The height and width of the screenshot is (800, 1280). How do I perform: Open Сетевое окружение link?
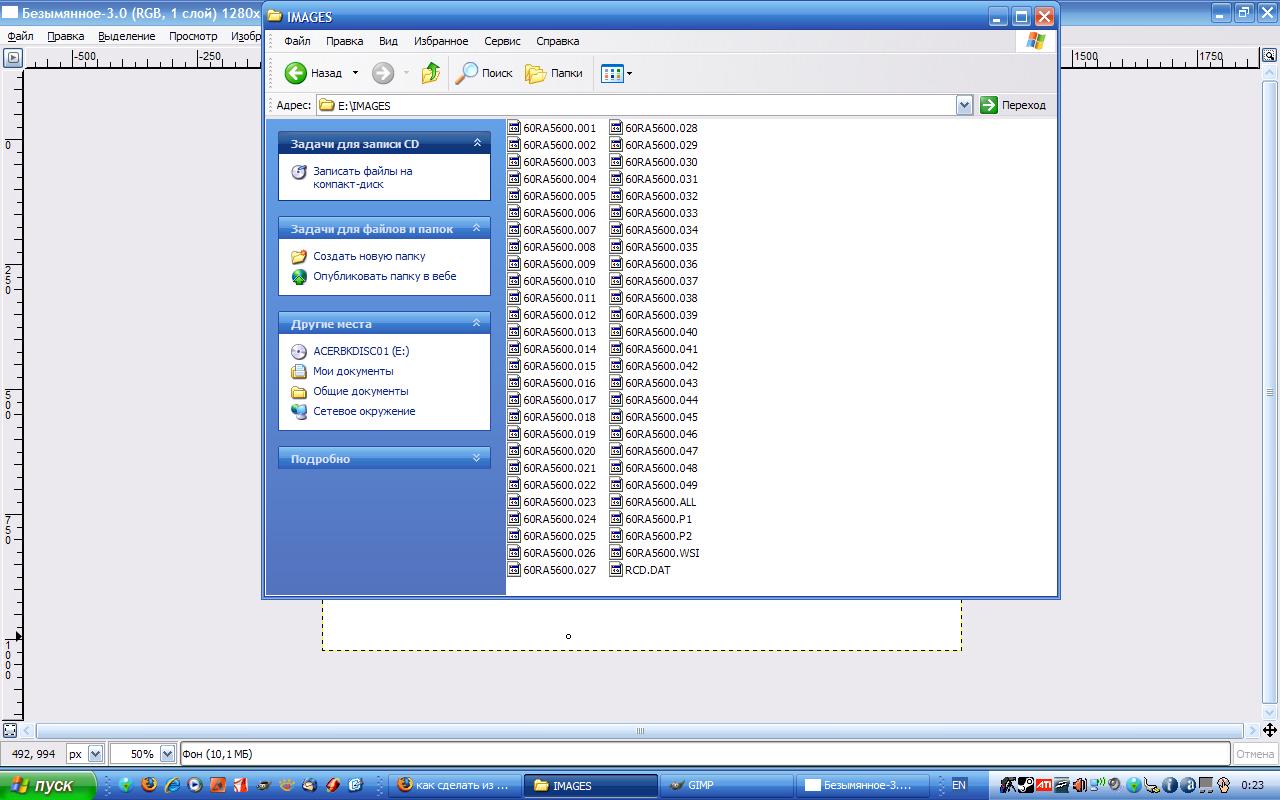tap(364, 411)
